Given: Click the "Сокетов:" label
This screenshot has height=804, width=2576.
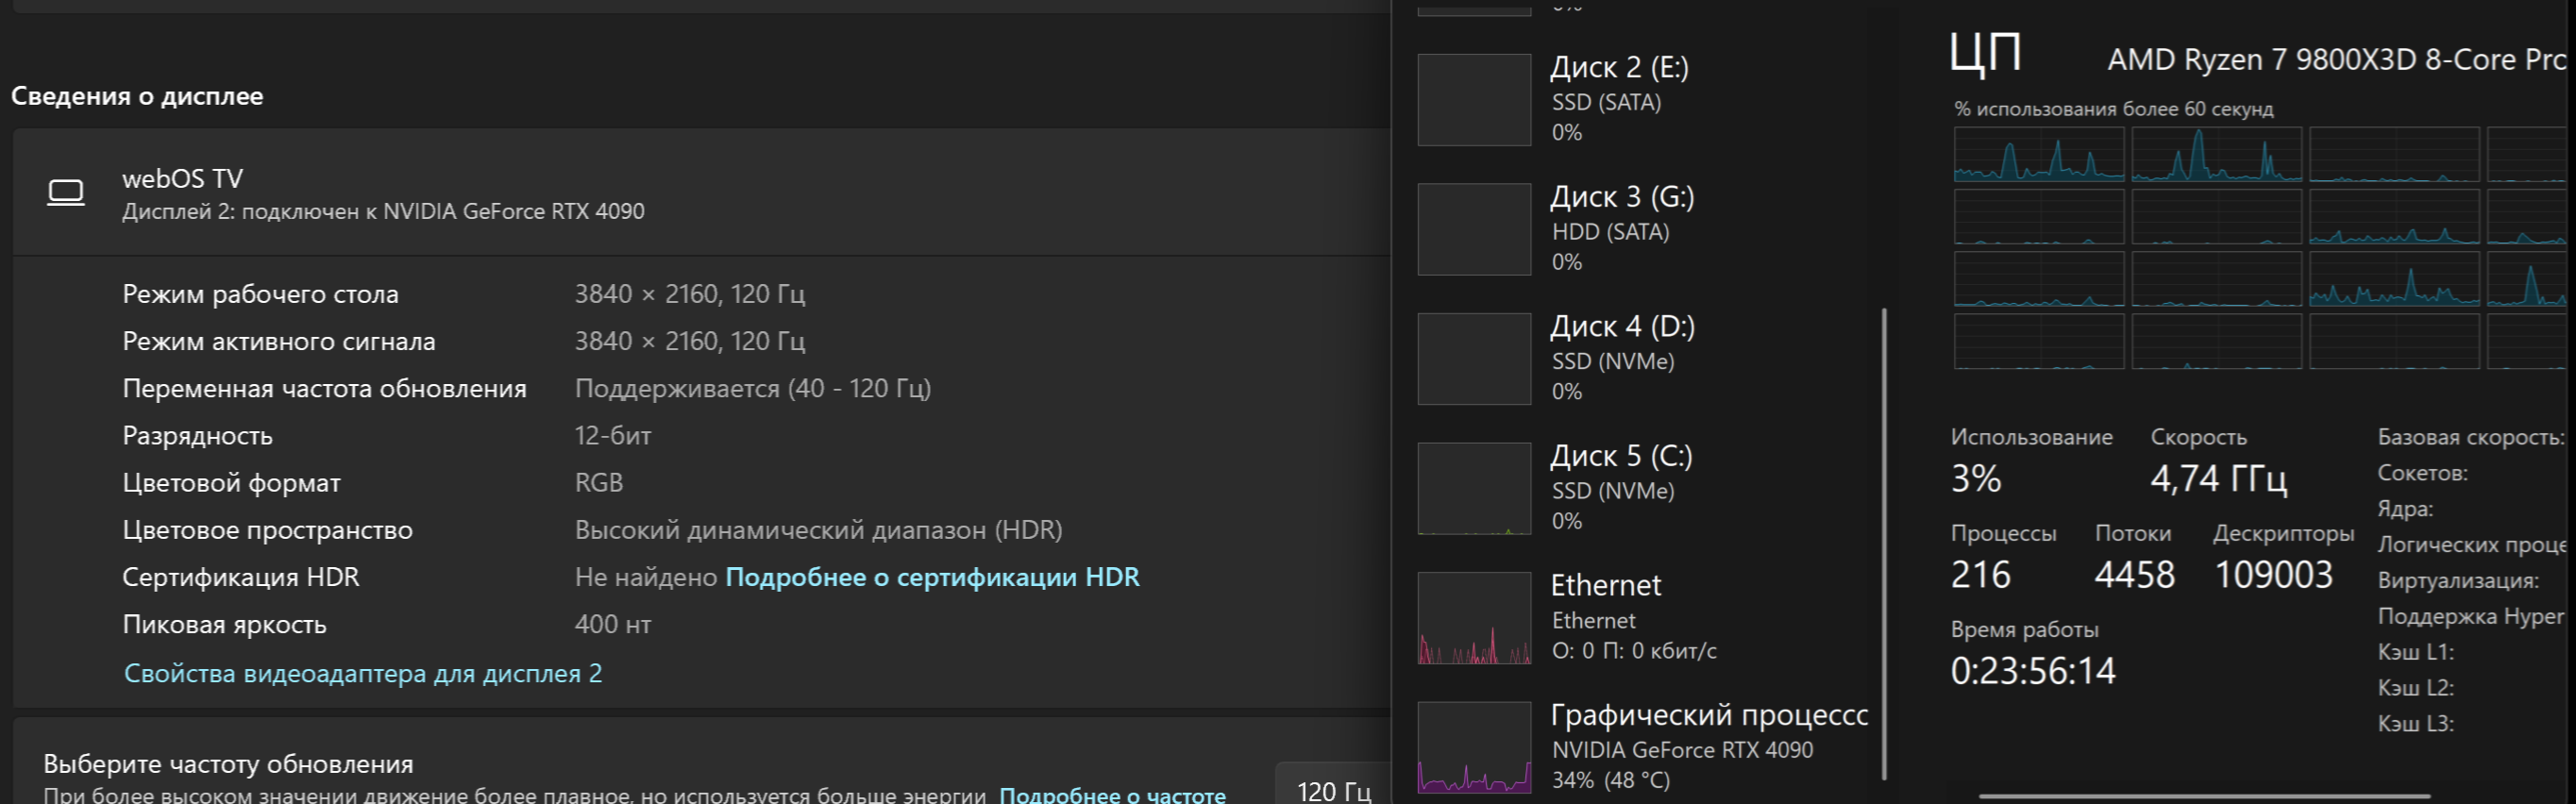Looking at the screenshot, I should (2422, 473).
